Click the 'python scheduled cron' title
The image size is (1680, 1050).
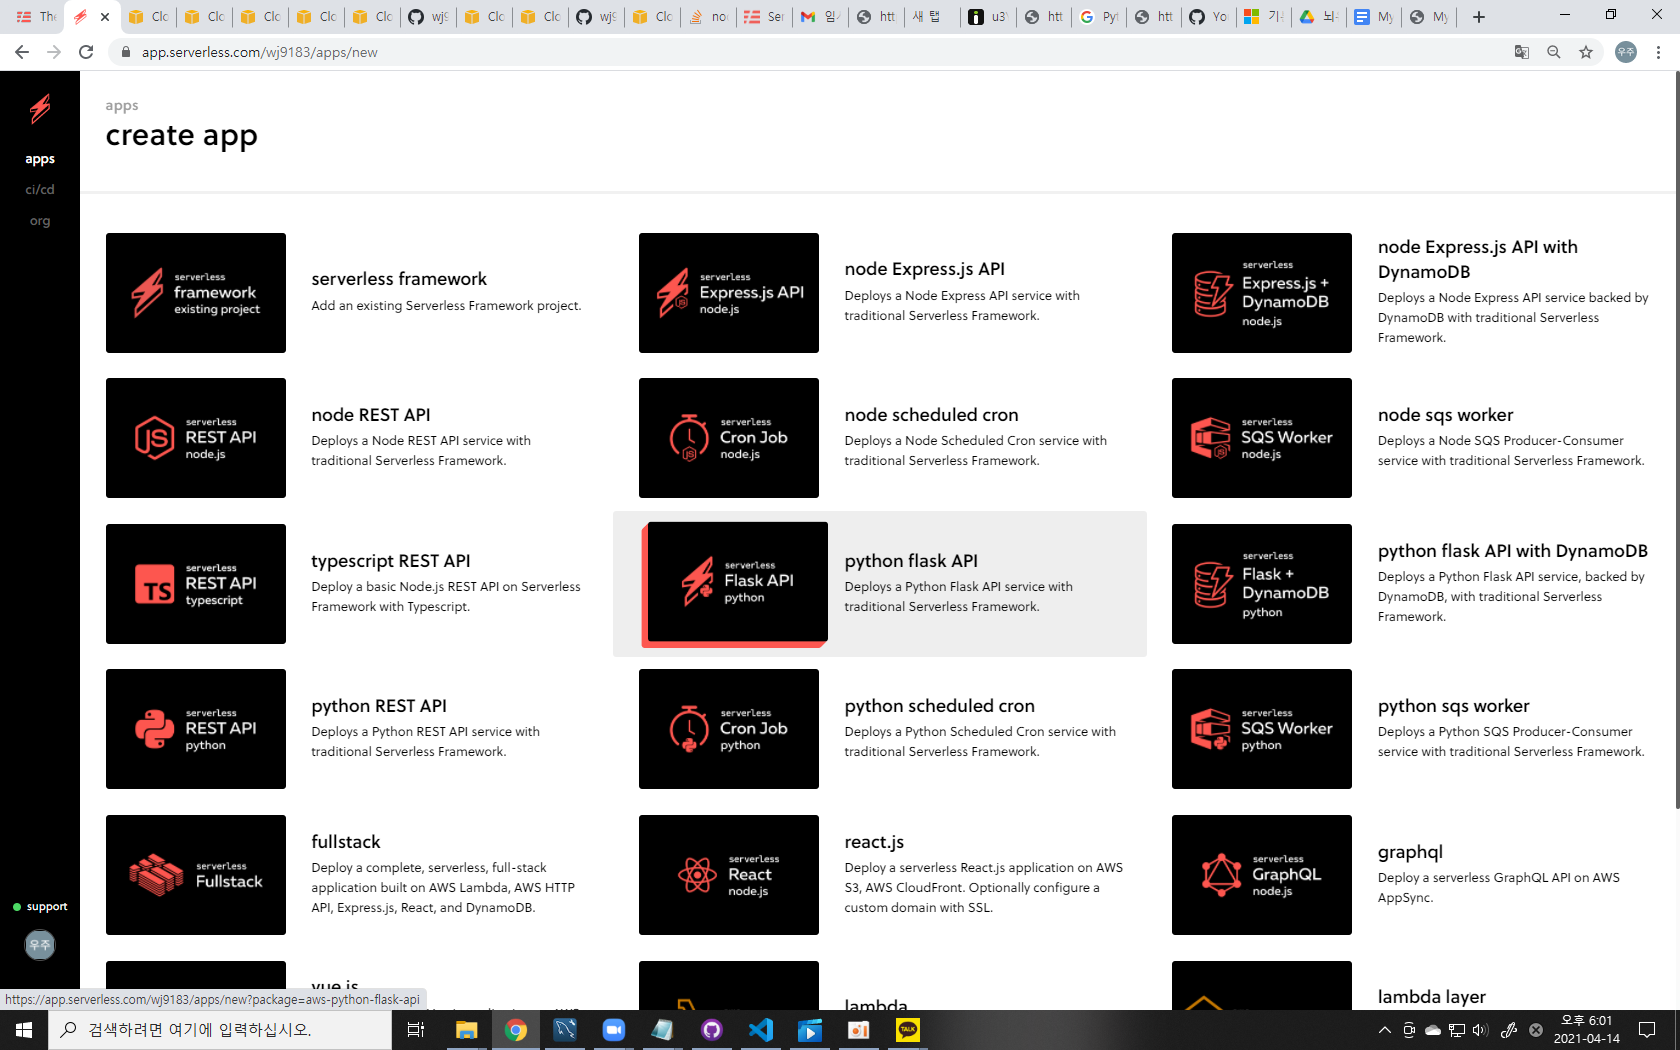coord(940,706)
